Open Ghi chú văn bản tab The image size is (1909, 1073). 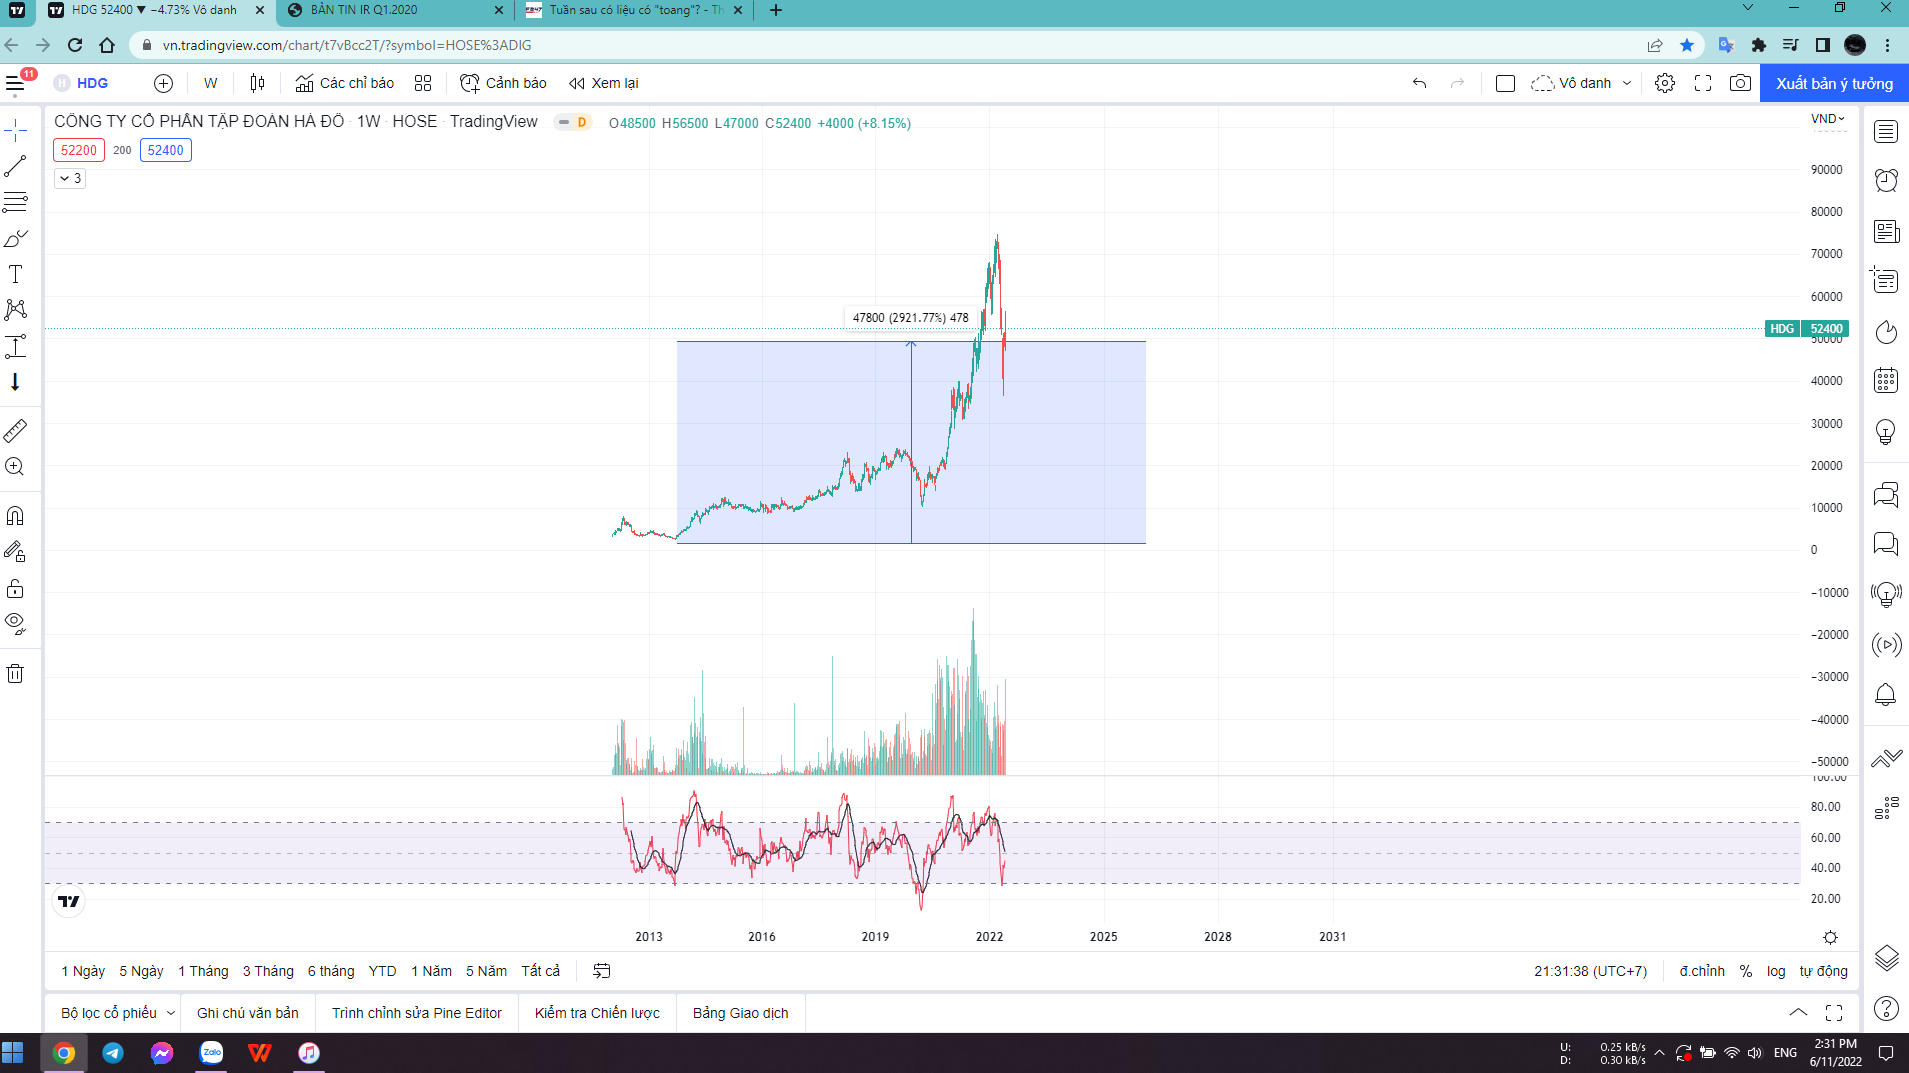coord(248,1013)
